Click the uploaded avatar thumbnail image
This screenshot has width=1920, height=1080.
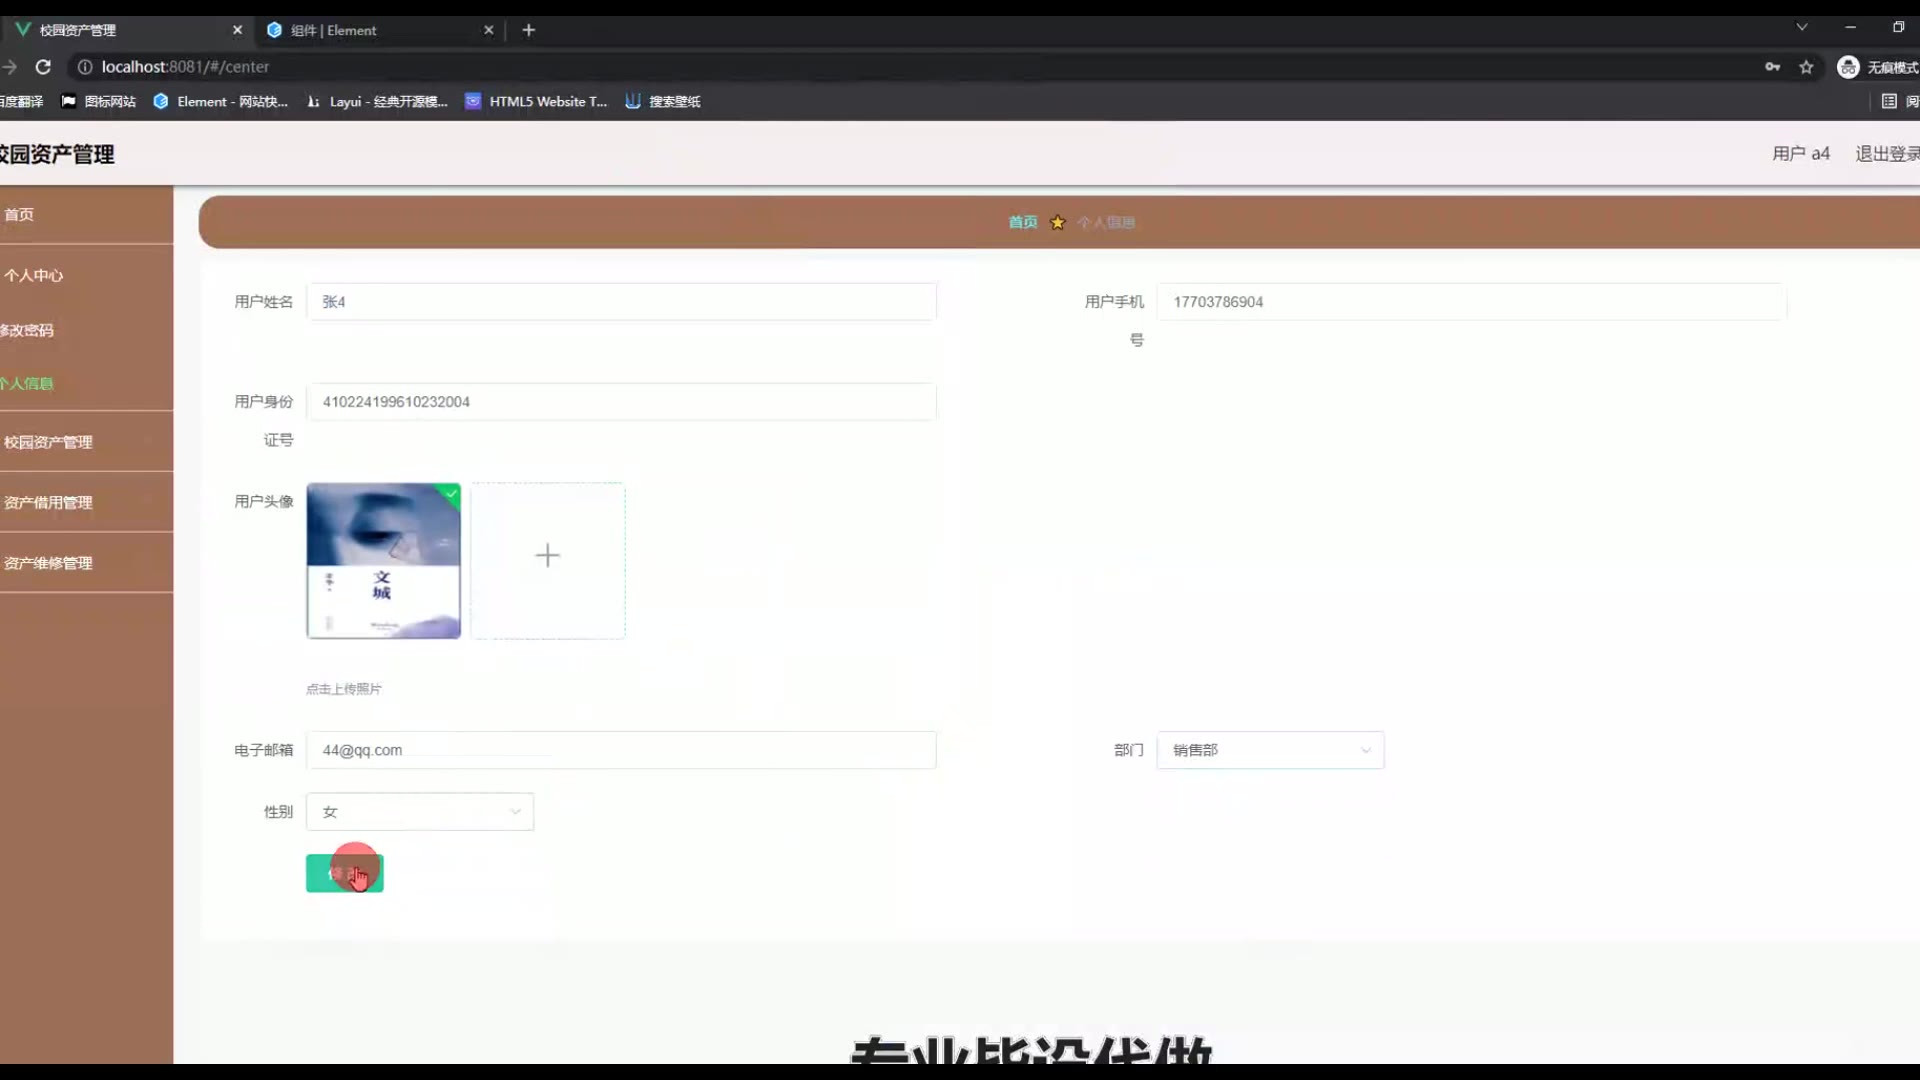click(x=383, y=561)
